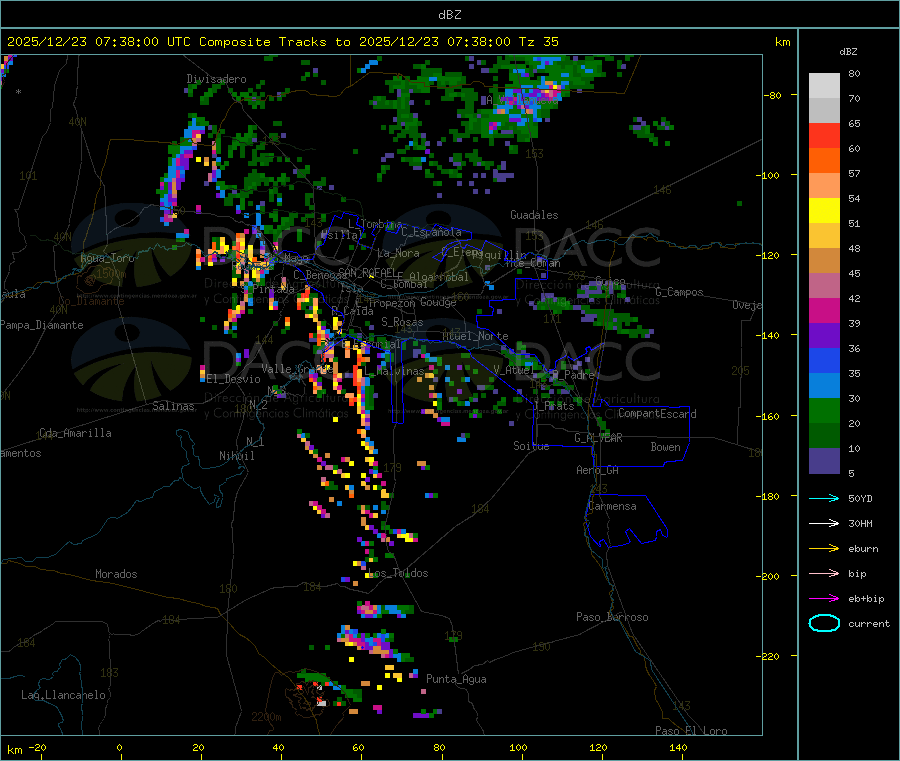
Task: Click the '-20' tick on horizontal km axis
Action: pos(38,747)
